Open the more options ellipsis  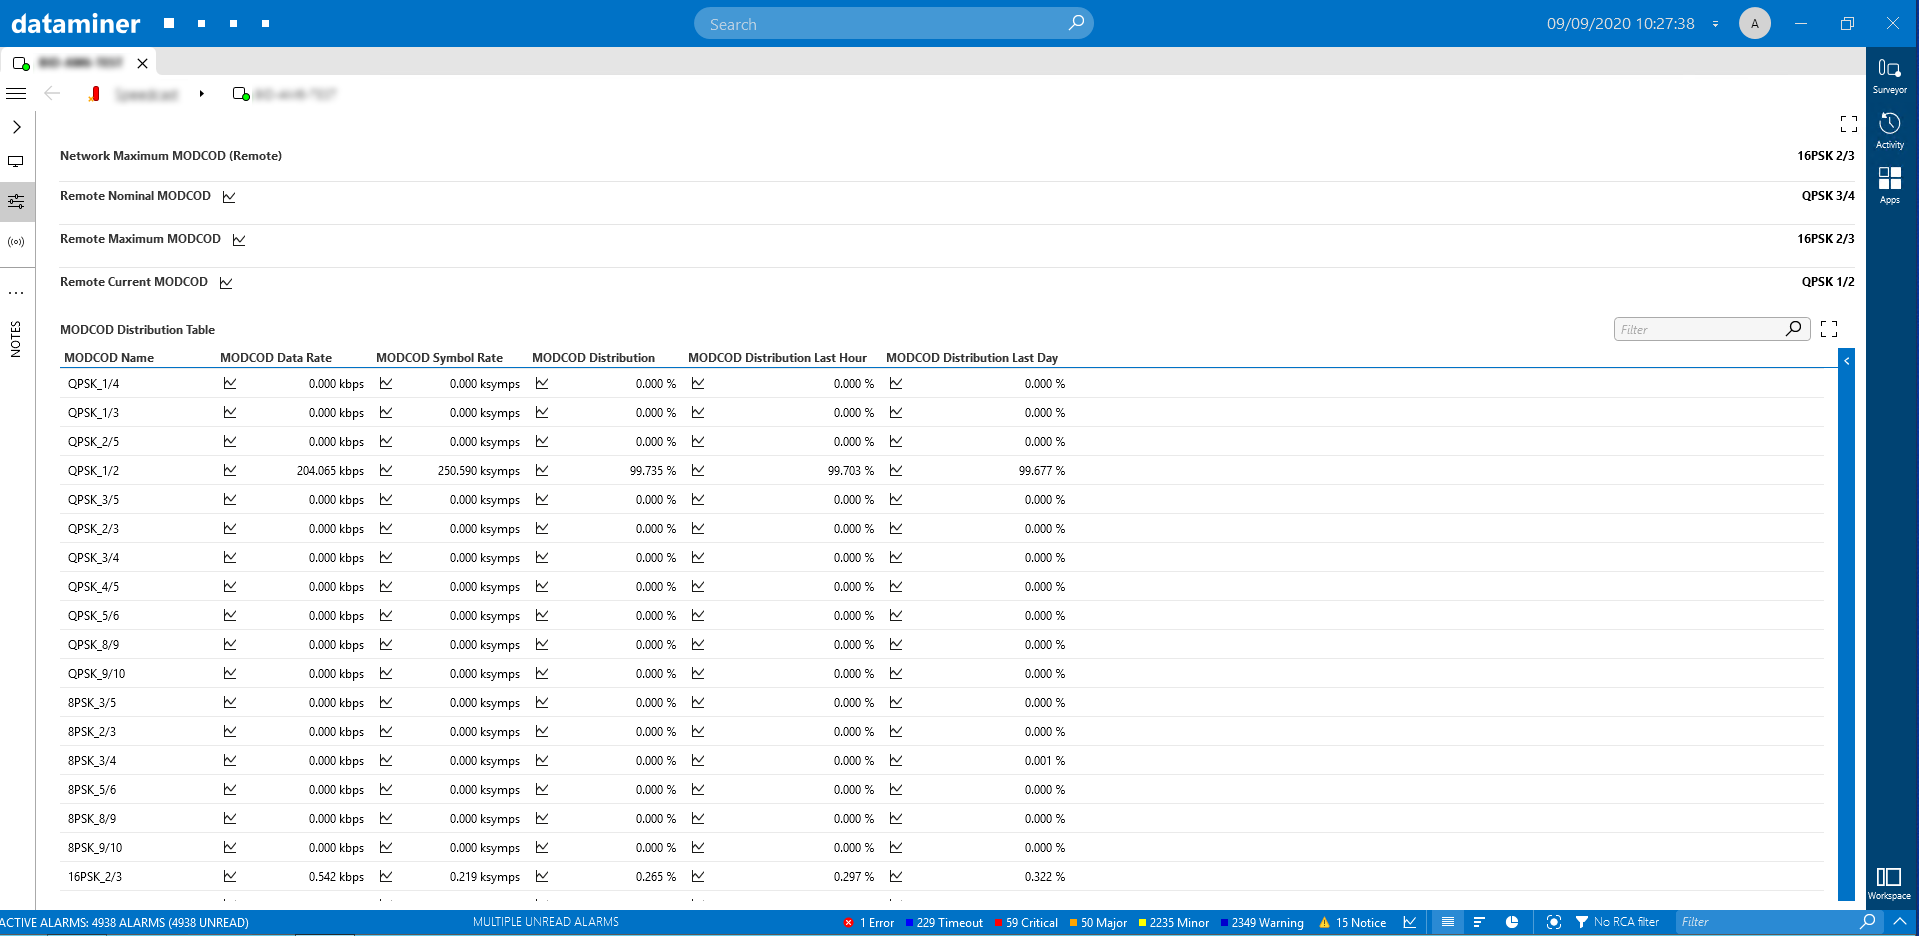16,293
